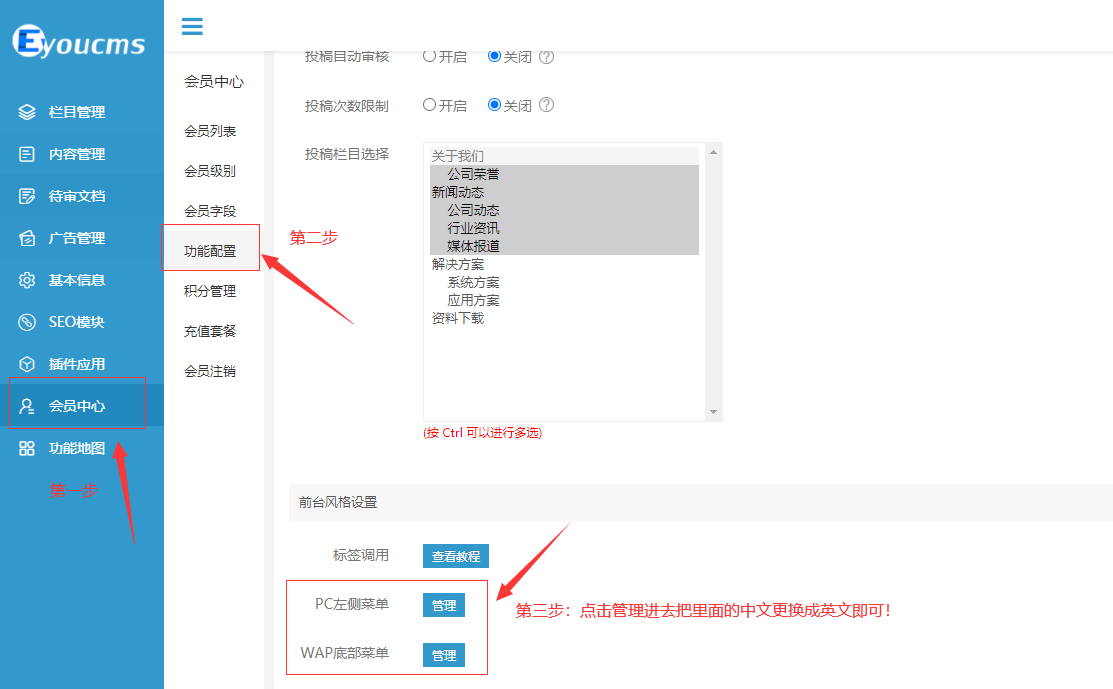Click the 内容管理 sidebar icon

pyautogui.click(x=27, y=154)
